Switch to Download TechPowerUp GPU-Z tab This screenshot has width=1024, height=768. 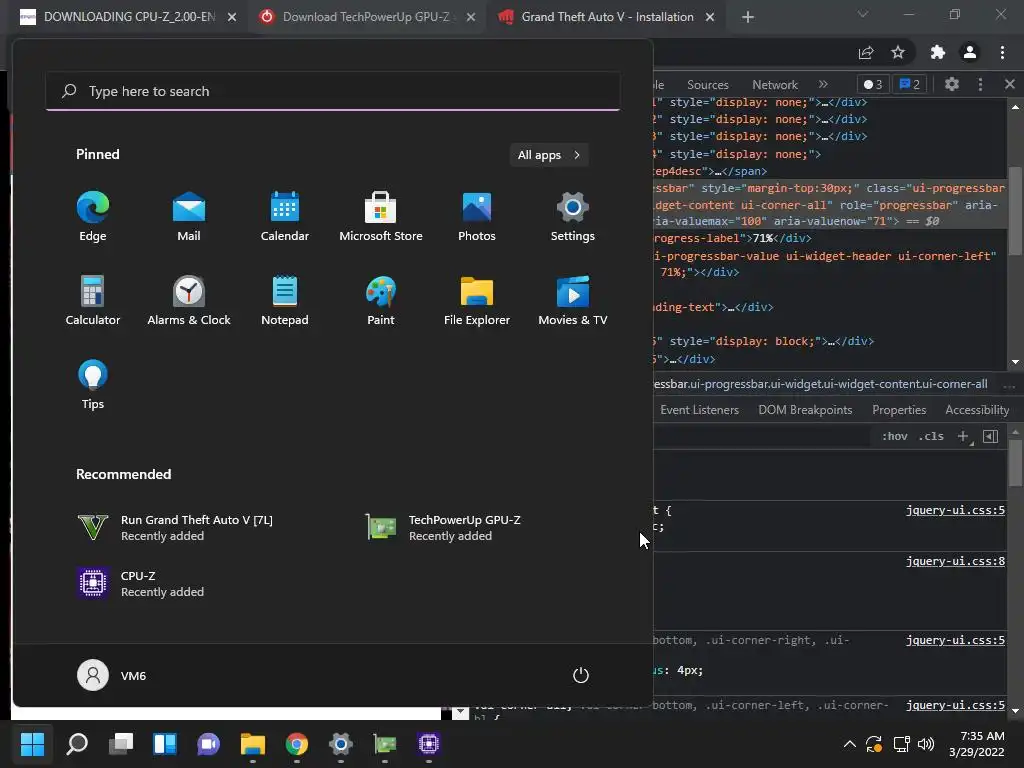tap(367, 17)
